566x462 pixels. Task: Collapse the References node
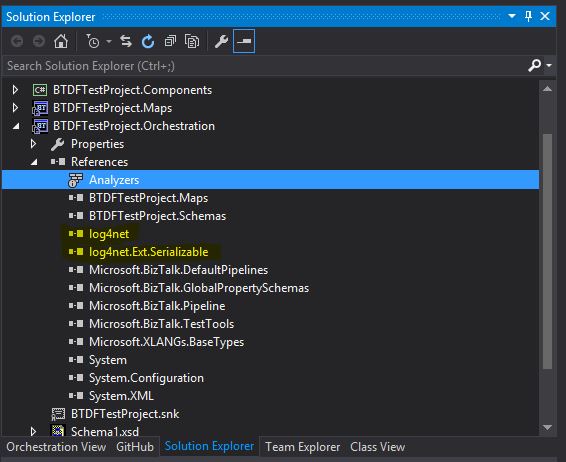pyautogui.click(x=34, y=162)
